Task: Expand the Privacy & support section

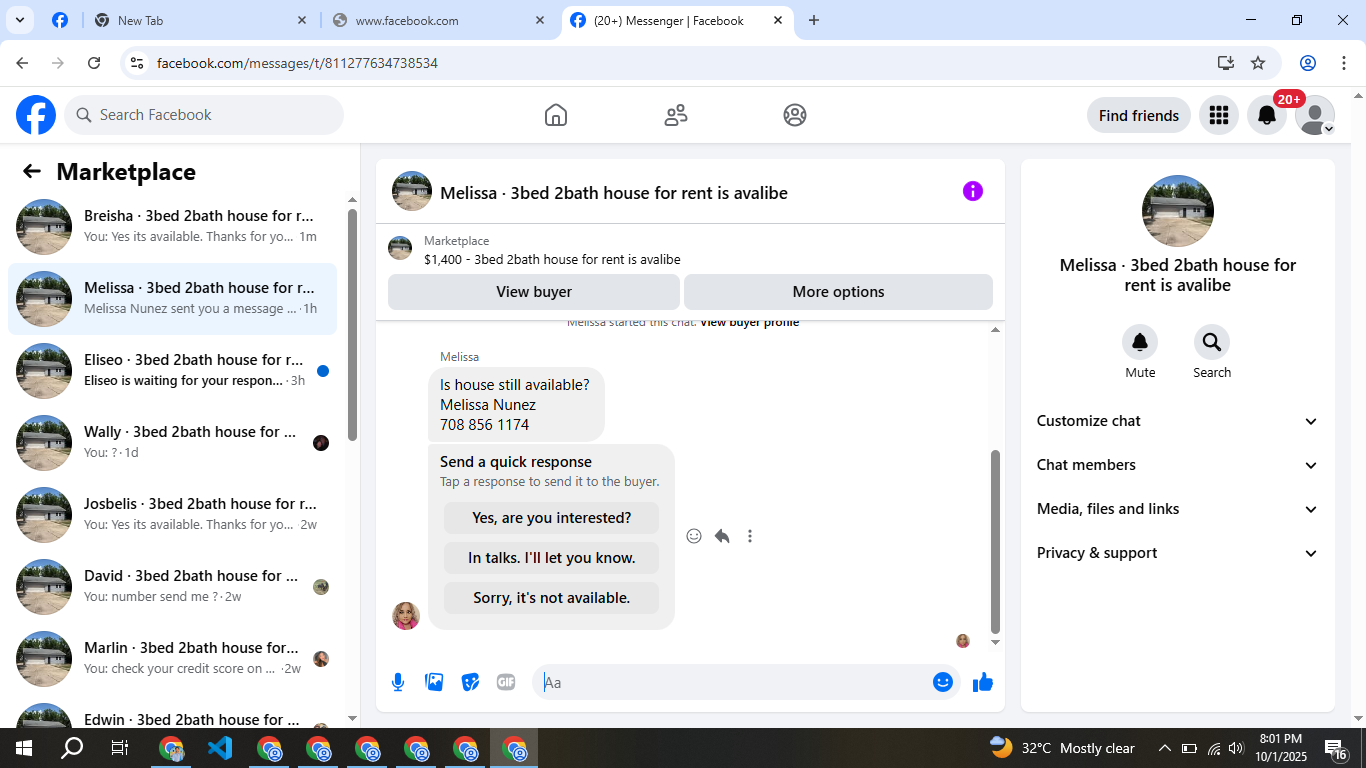Action: [x=1177, y=553]
